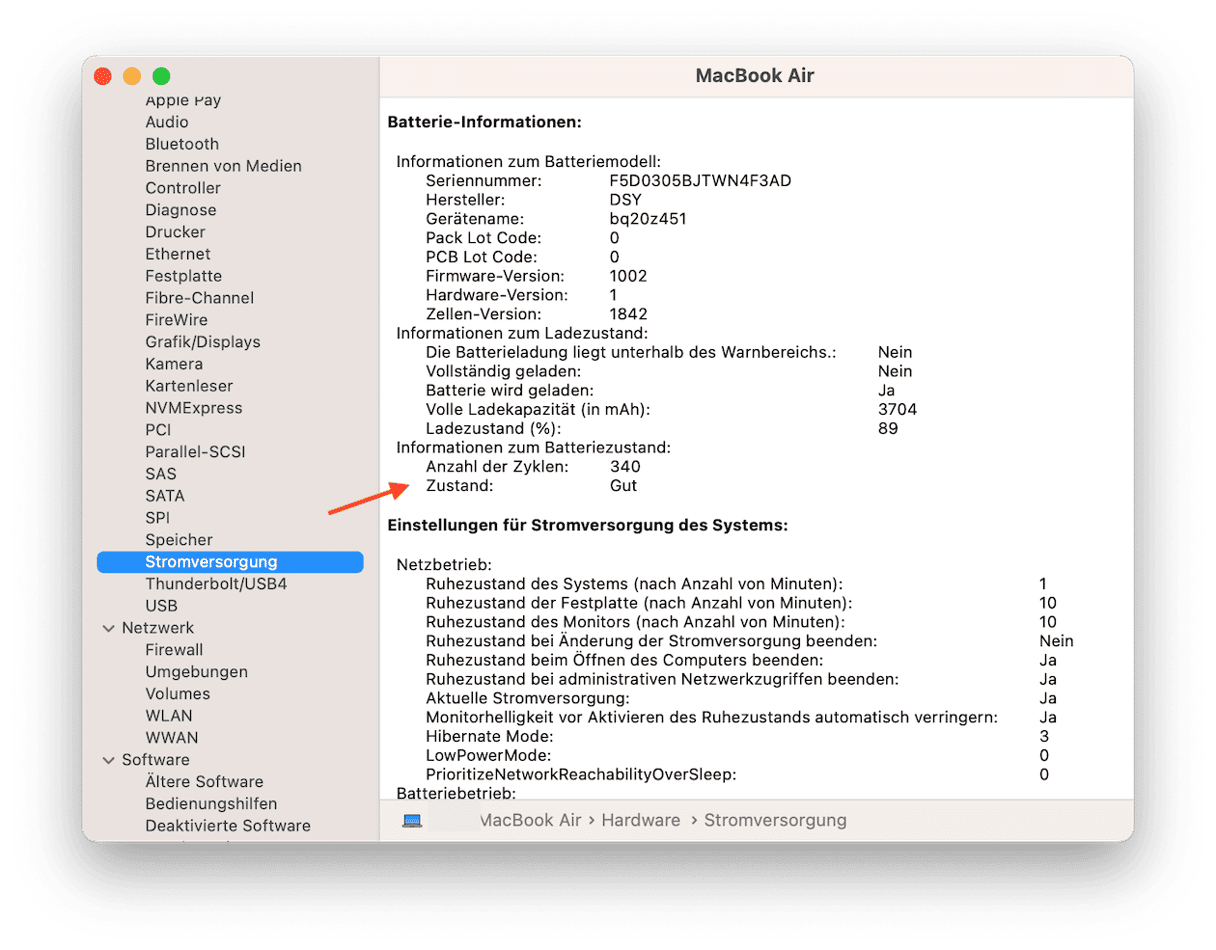1216x950 pixels.
Task: Select Speicher in the sidebar
Action: point(179,540)
